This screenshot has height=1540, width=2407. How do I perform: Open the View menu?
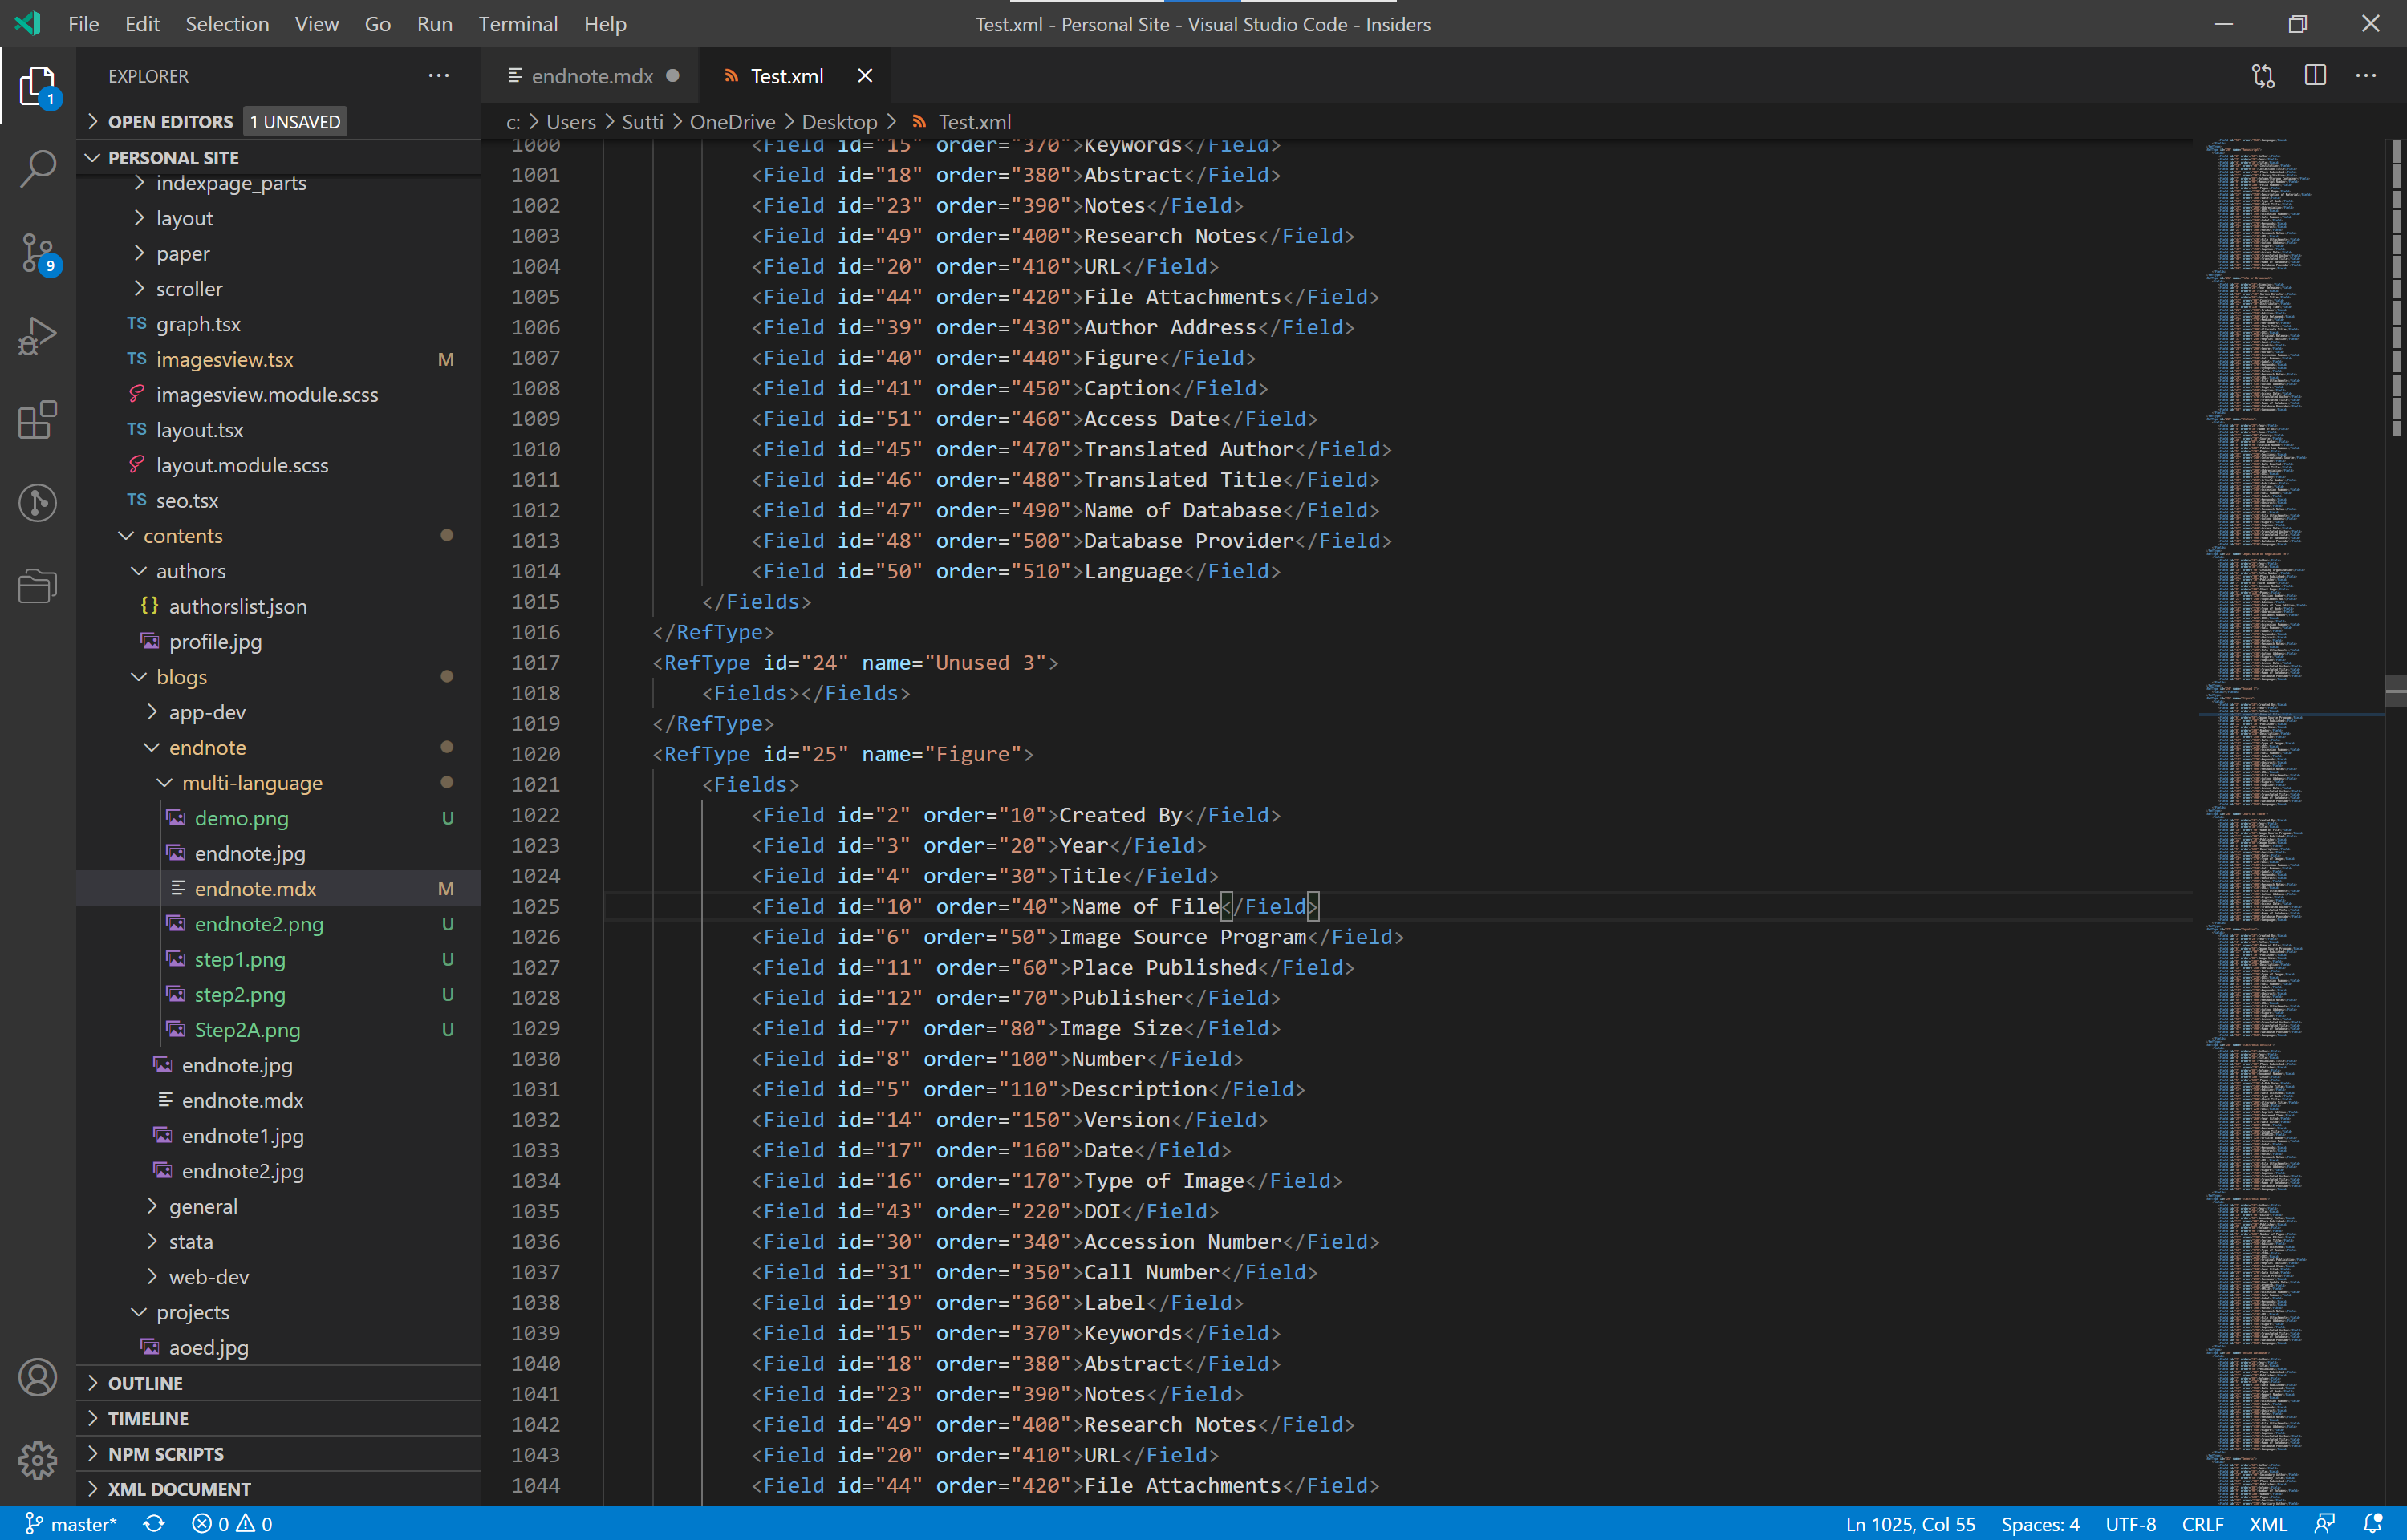[316, 24]
